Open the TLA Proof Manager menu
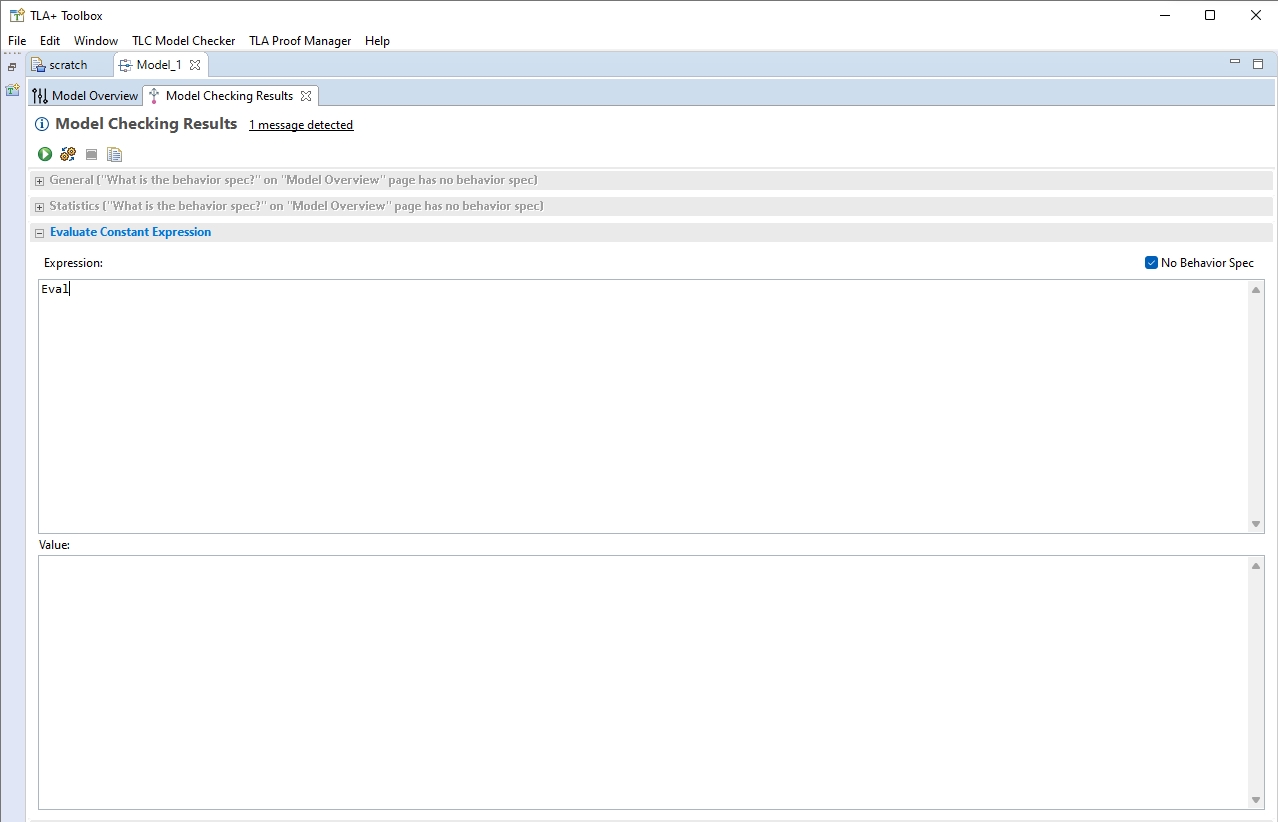Screen dimensions: 1278x822 click(x=299, y=41)
